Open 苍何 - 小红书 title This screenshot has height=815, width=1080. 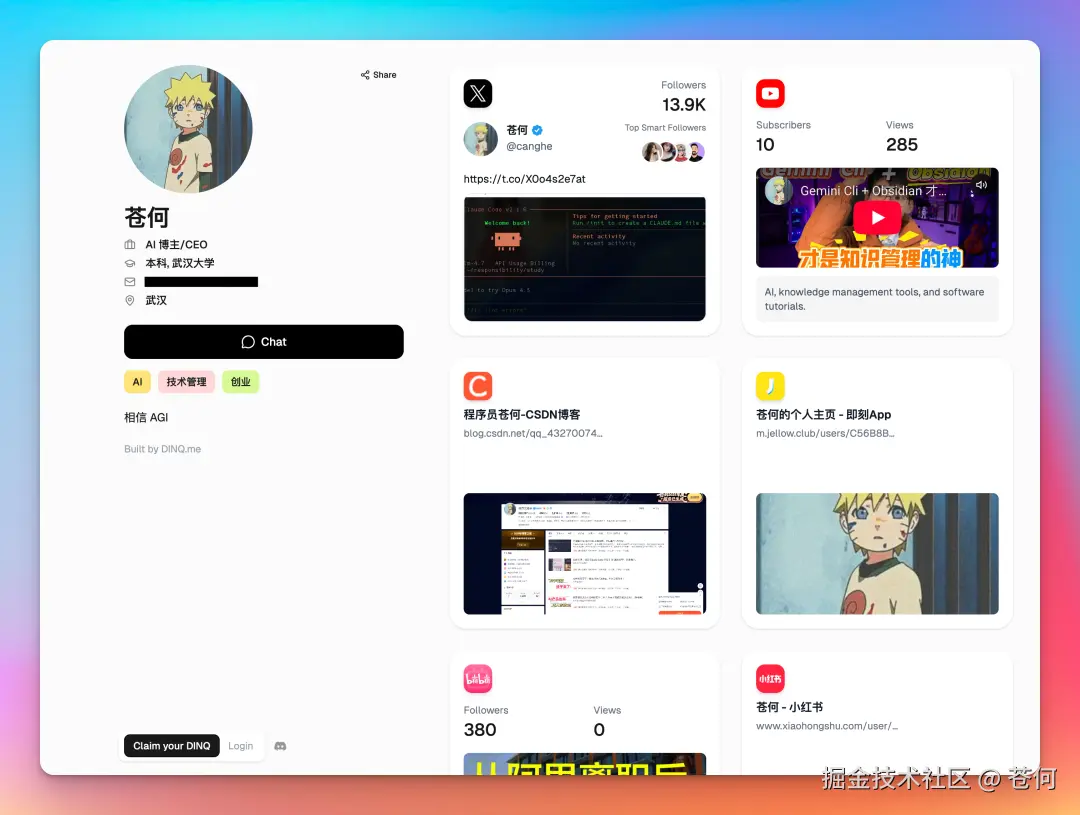(x=789, y=707)
